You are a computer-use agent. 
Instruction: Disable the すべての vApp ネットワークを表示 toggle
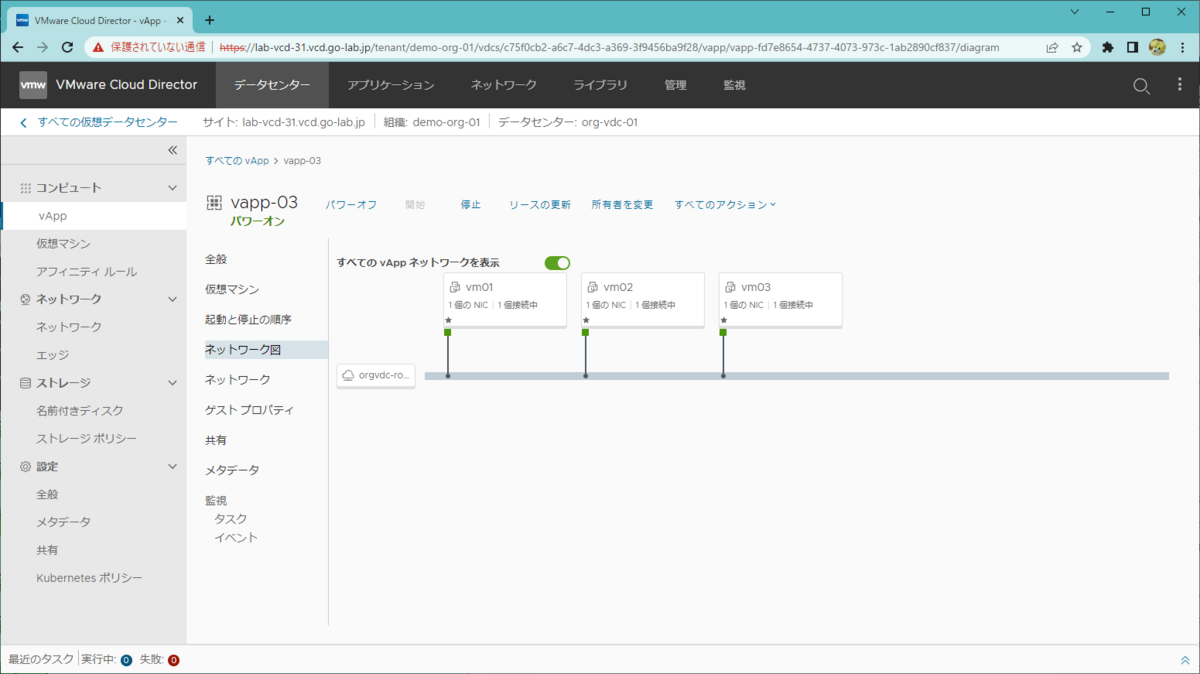[x=557, y=262]
